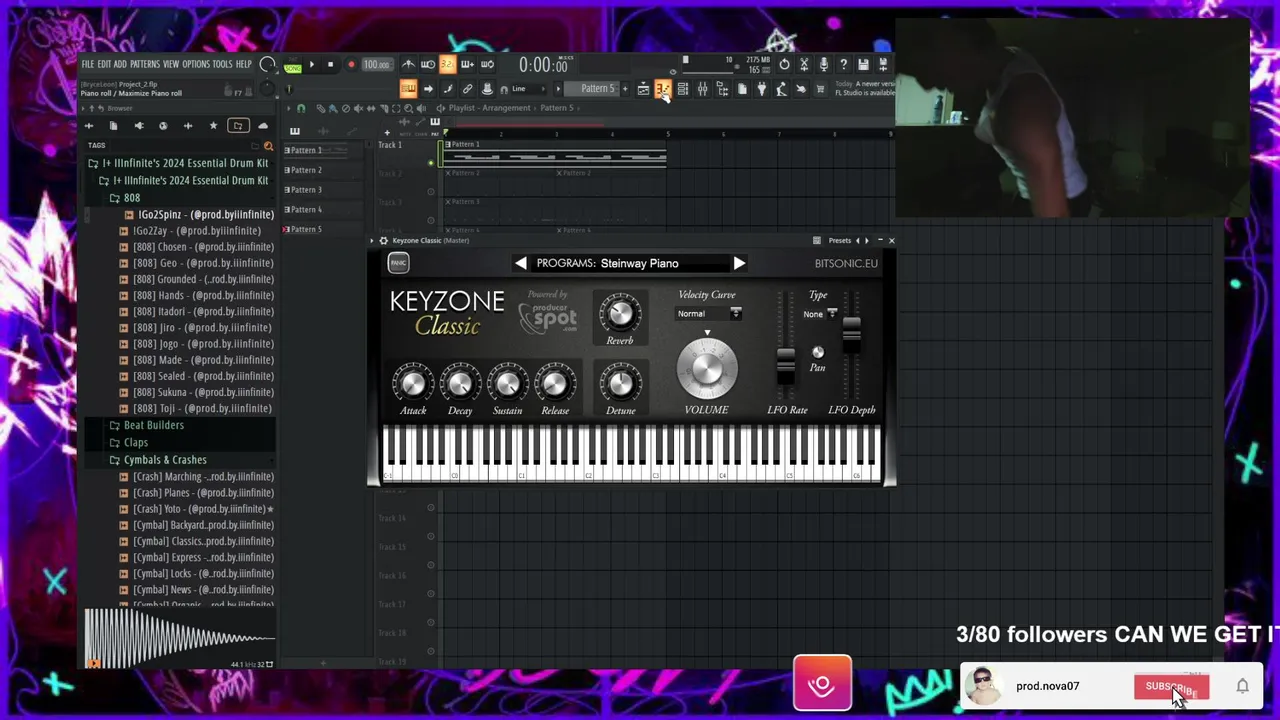Toggle the recording countdown button

coord(448,64)
